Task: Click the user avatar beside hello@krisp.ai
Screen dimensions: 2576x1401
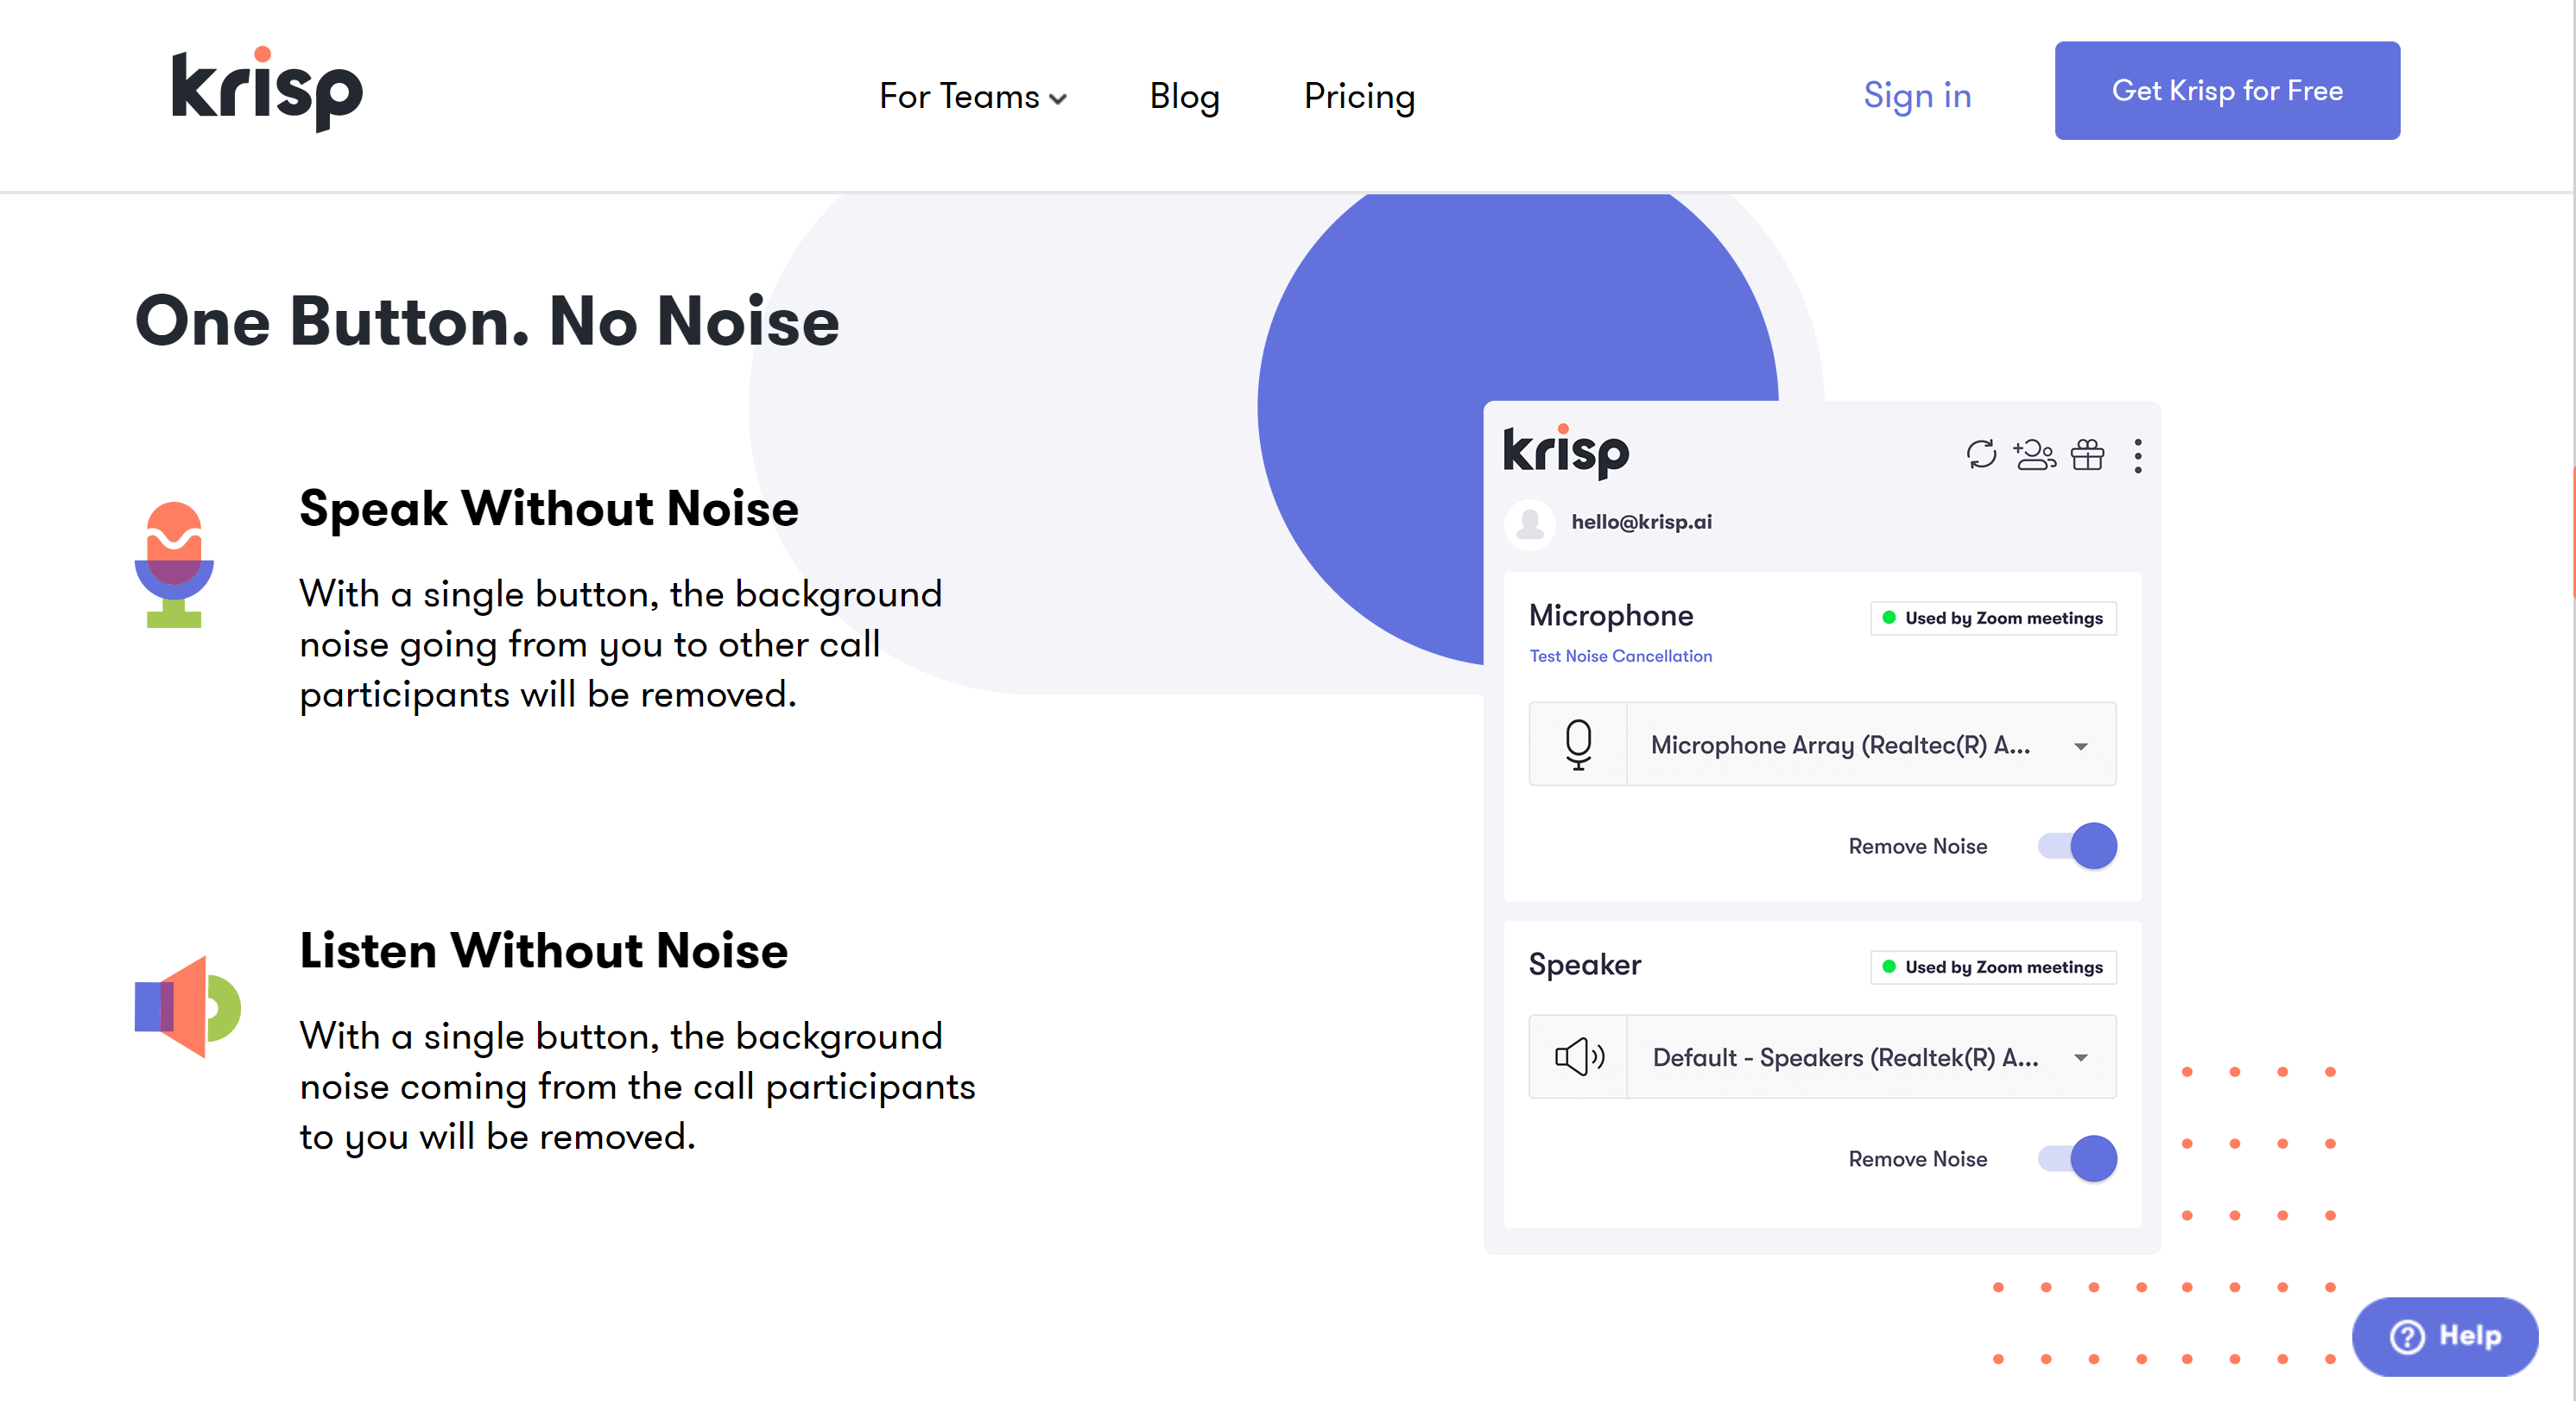Action: (1529, 523)
